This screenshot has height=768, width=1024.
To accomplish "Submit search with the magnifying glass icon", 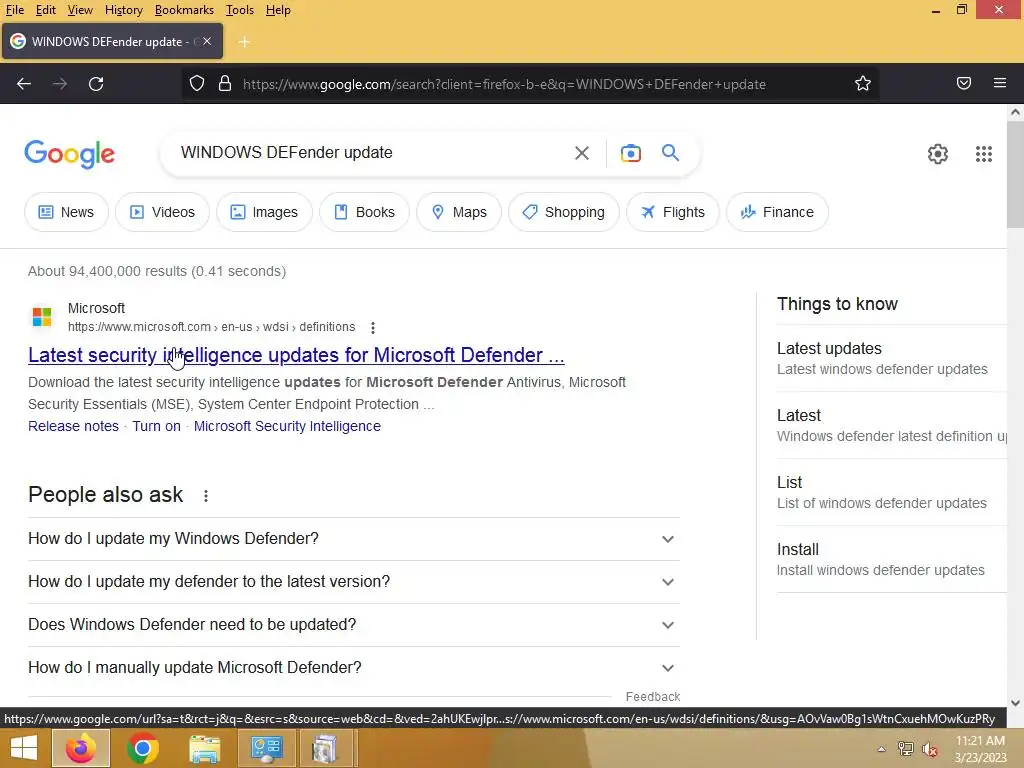I will click(x=670, y=153).
